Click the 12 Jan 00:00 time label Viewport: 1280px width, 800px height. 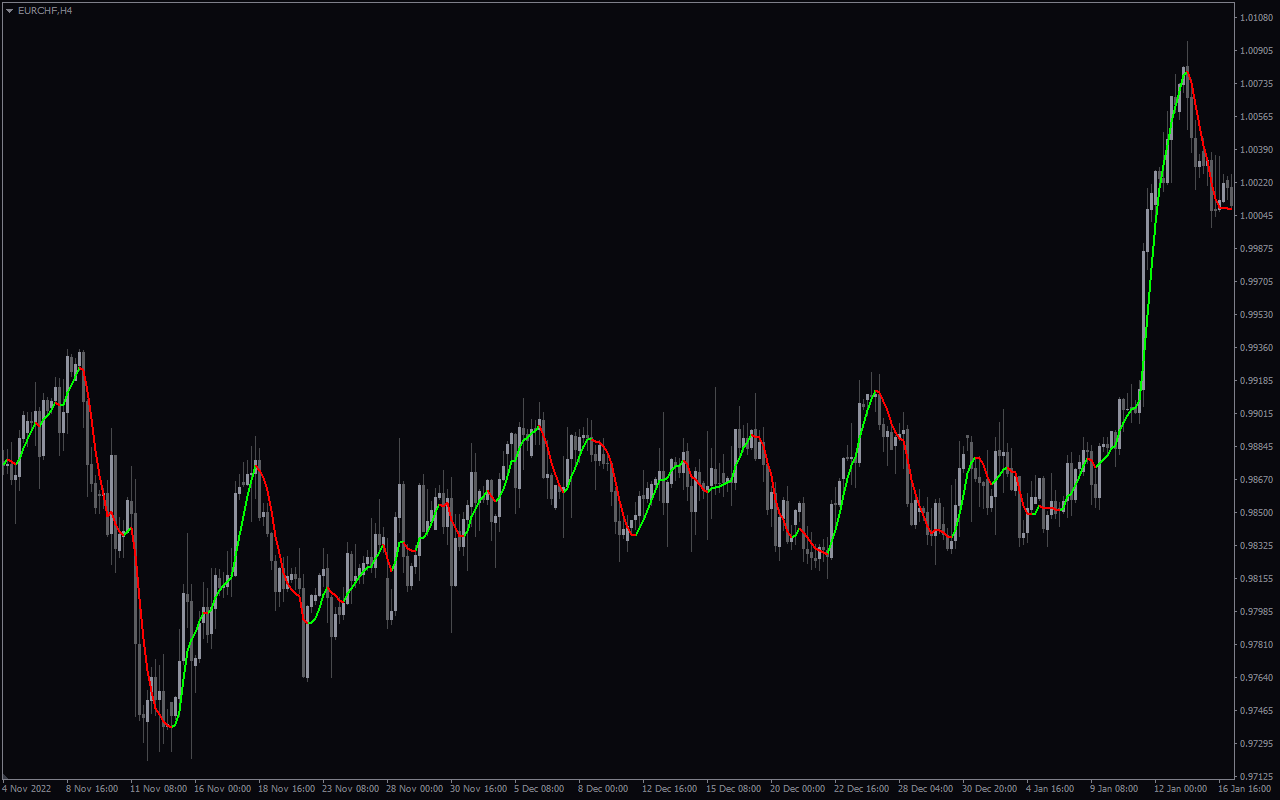[1181, 789]
